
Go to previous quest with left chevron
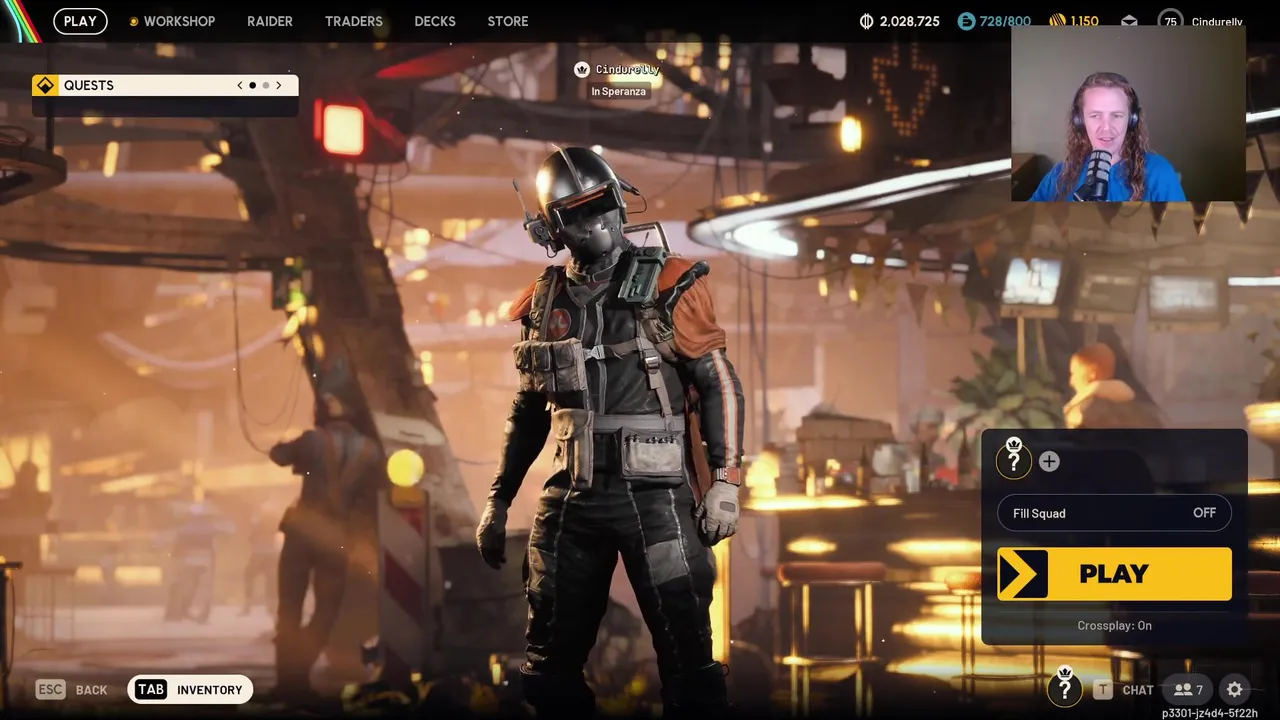coord(240,85)
